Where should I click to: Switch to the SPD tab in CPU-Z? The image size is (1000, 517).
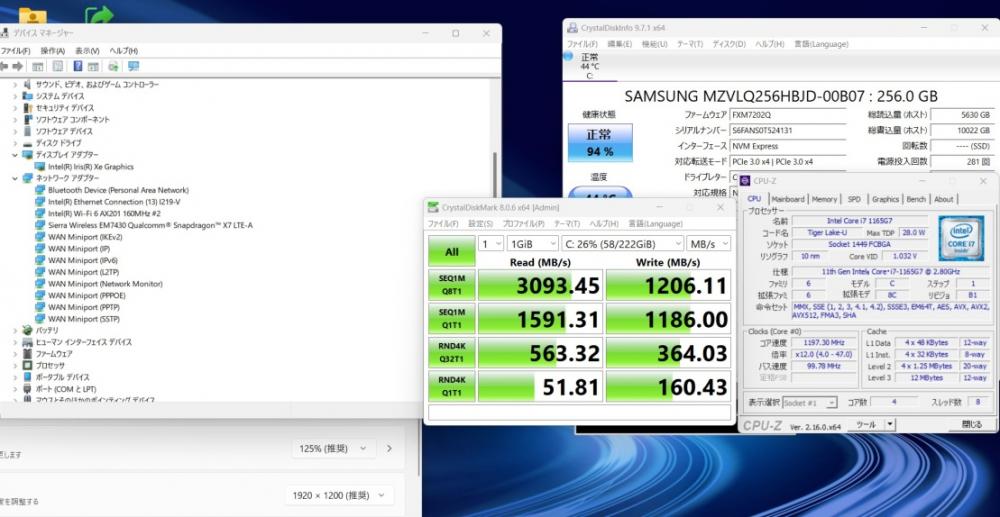click(x=855, y=200)
